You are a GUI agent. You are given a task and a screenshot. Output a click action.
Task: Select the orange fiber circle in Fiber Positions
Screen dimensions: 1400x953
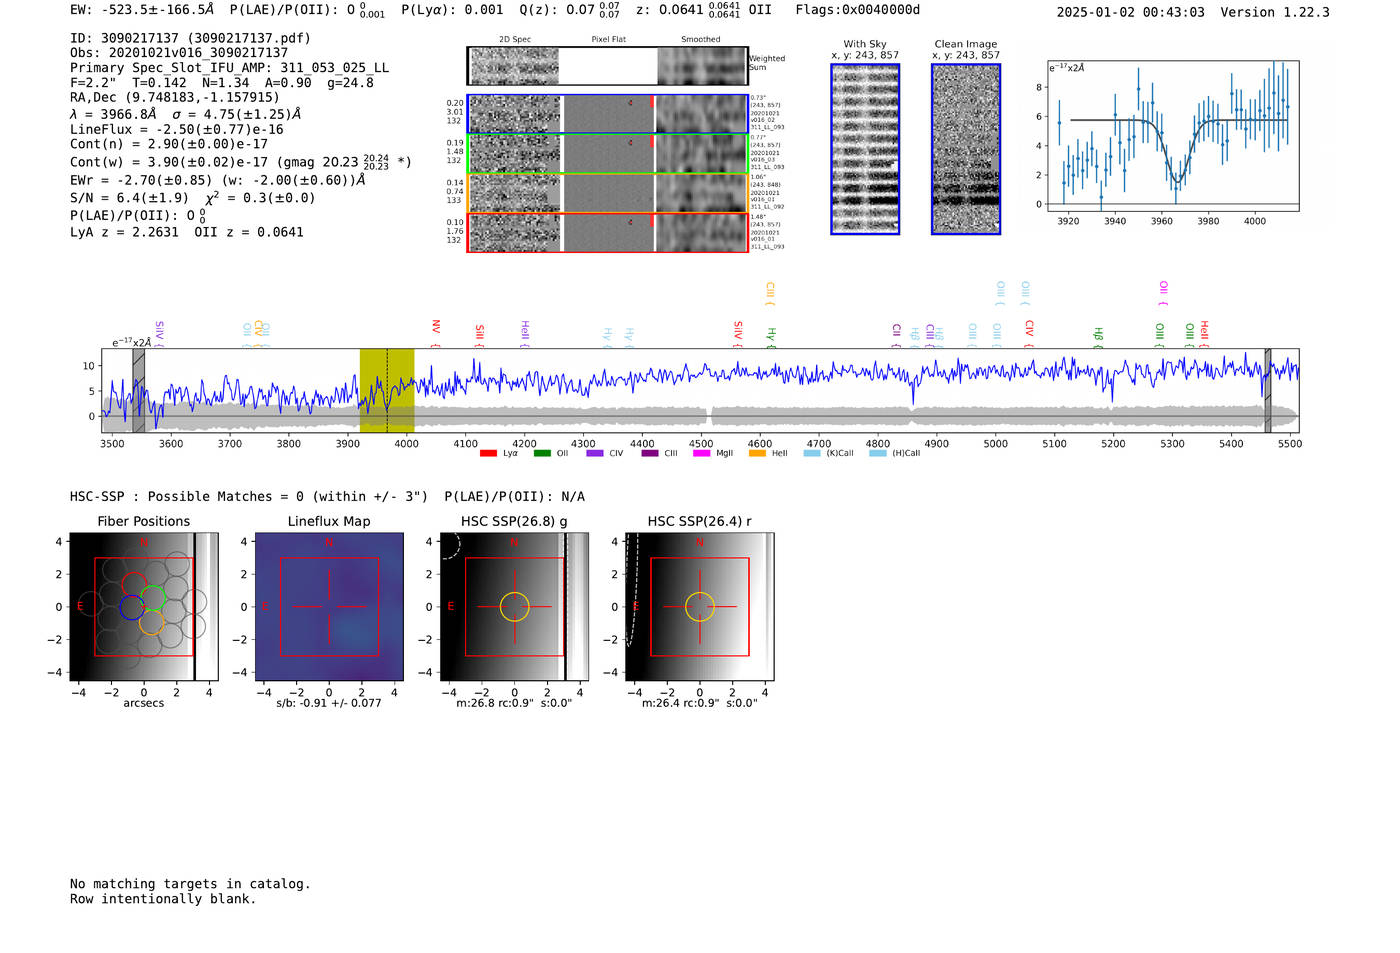150,623
